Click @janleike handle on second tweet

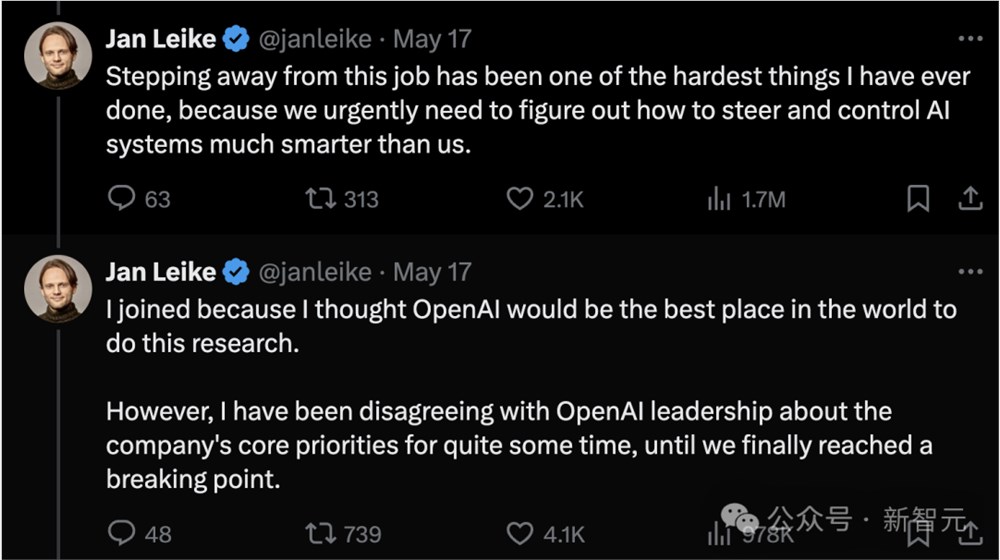point(315,271)
